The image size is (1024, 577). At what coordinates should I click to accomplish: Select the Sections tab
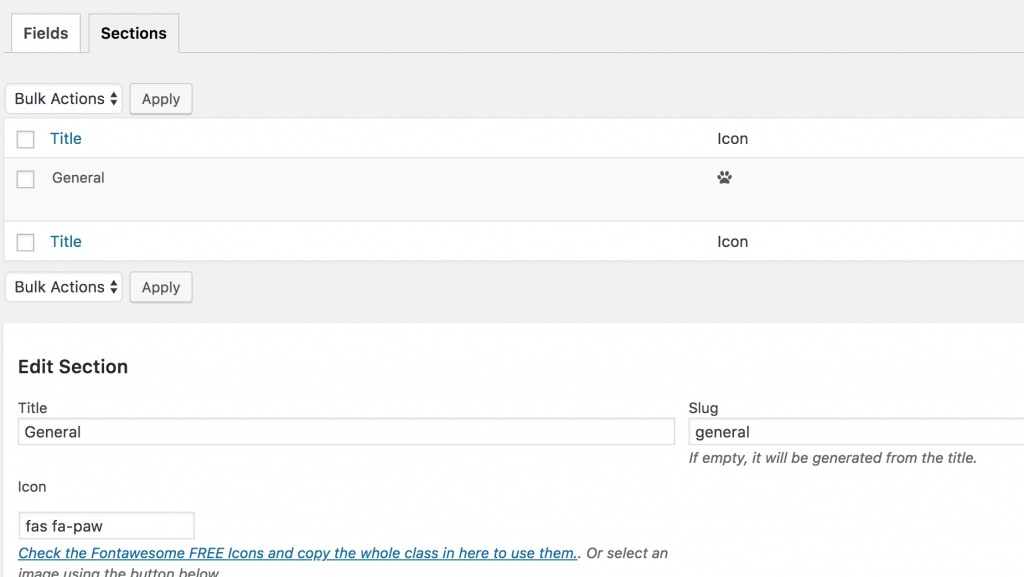[134, 33]
